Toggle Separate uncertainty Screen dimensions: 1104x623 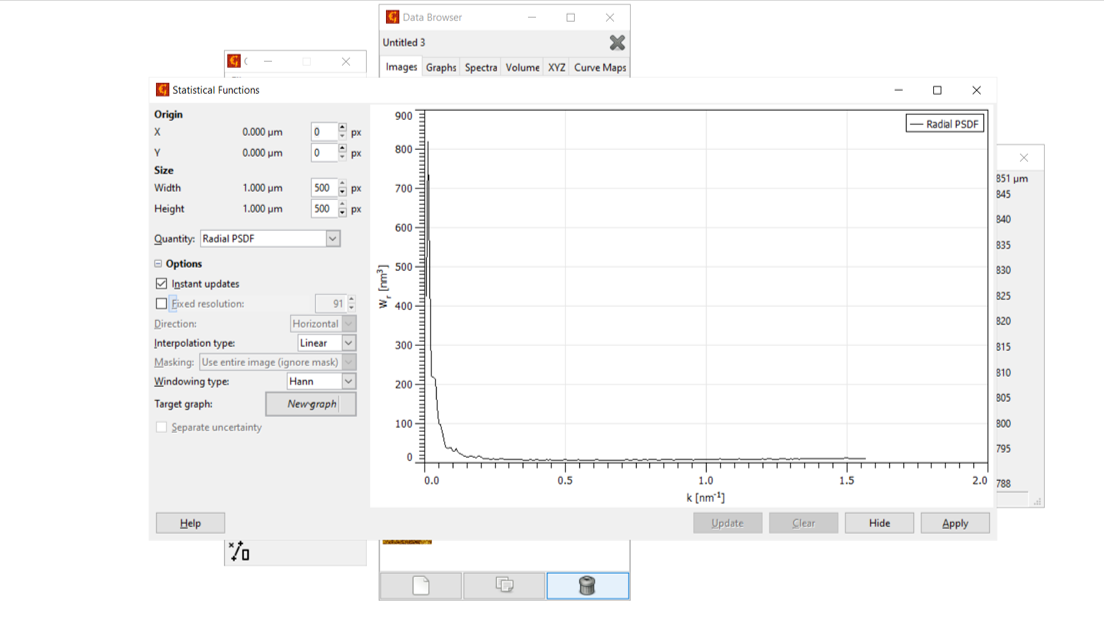(161, 427)
